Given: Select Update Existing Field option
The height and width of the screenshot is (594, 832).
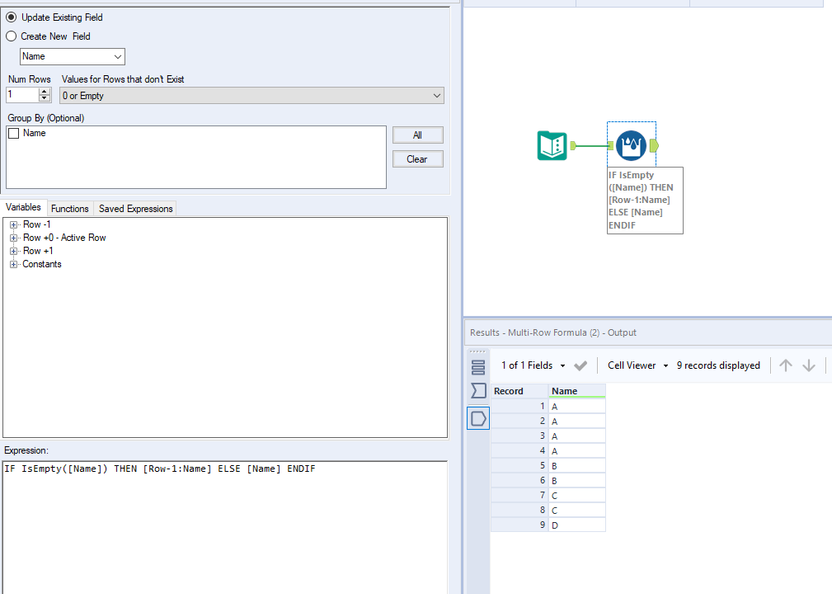Looking at the screenshot, I should coord(11,18).
